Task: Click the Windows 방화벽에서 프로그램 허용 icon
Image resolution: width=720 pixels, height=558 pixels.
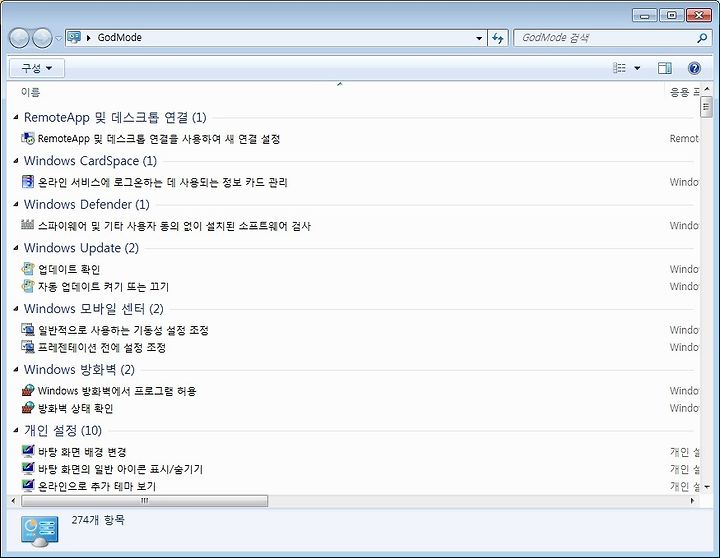Action: [x=28, y=390]
